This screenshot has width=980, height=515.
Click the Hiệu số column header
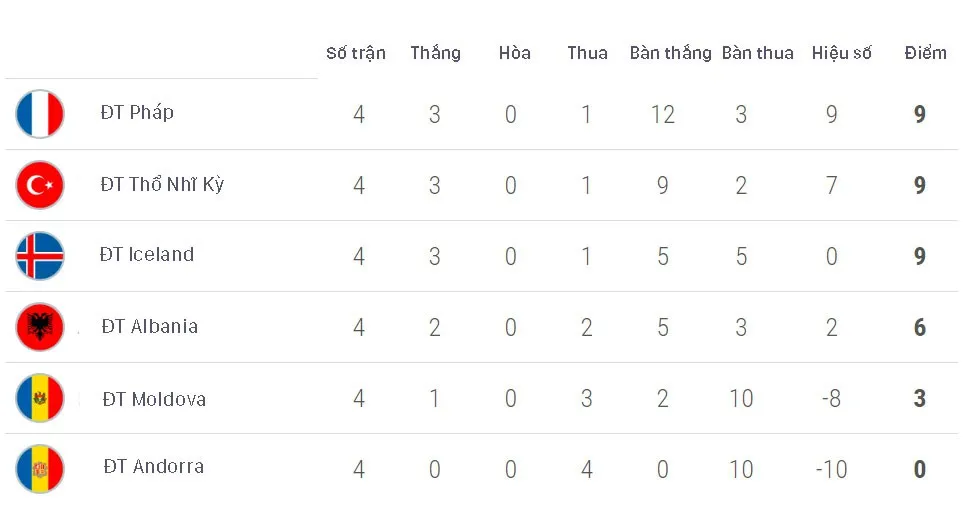point(841,53)
